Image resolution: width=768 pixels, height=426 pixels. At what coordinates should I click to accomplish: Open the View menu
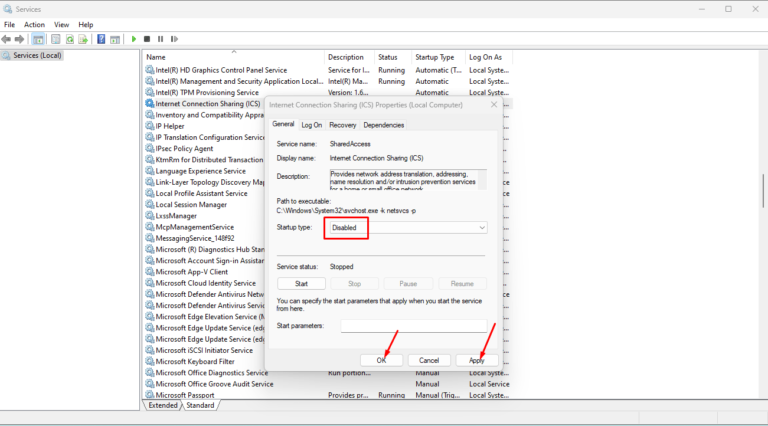coord(61,24)
